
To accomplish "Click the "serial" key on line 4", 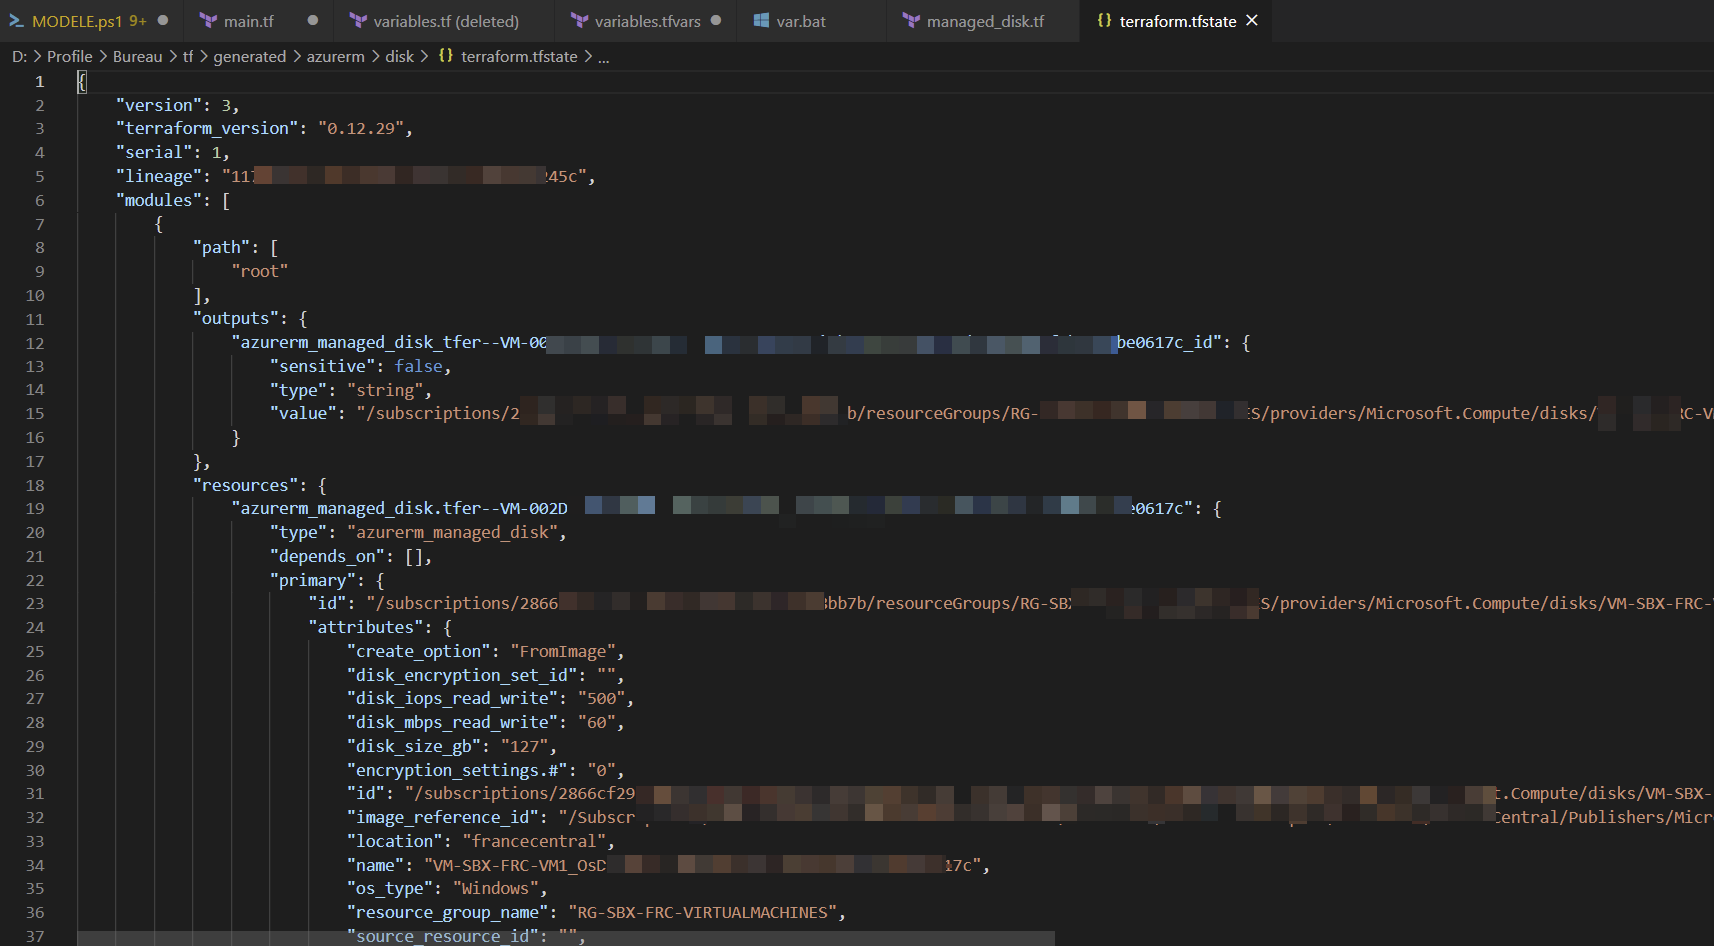I will point(154,152).
